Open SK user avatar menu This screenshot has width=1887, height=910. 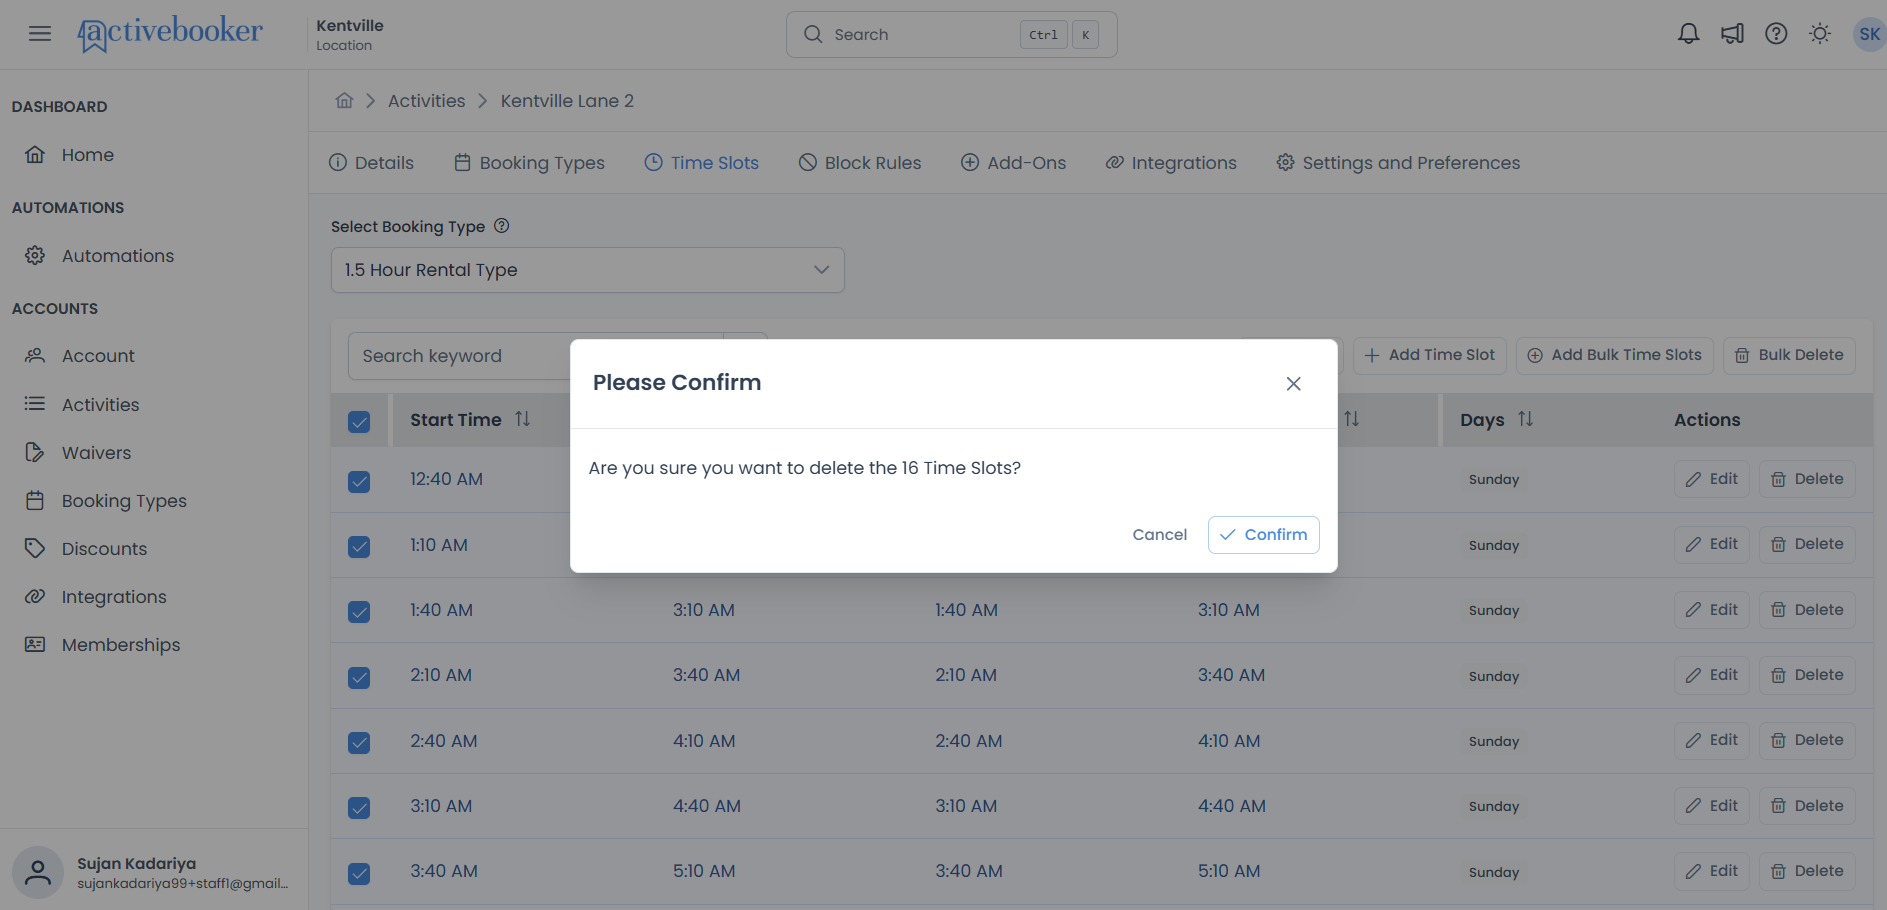1869,34
